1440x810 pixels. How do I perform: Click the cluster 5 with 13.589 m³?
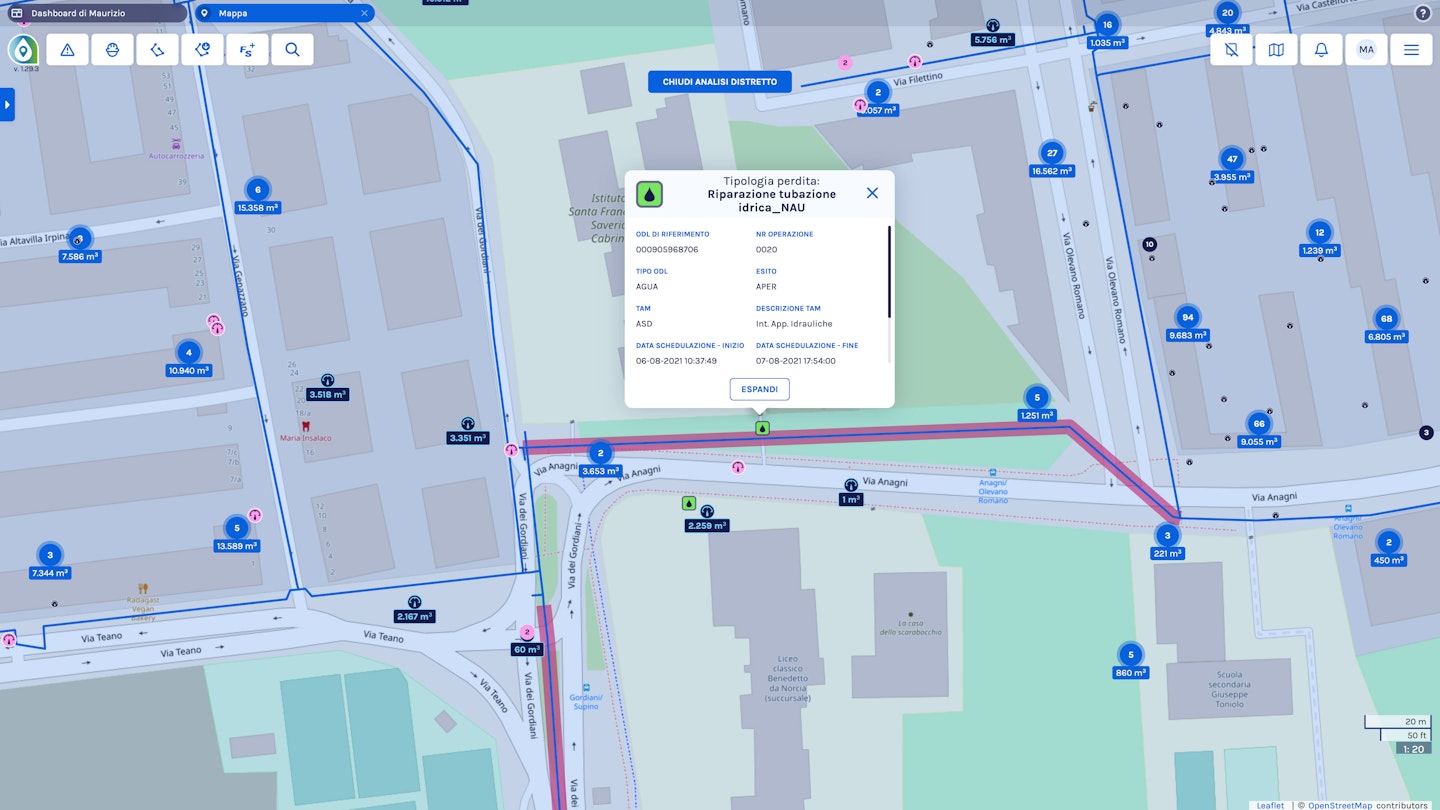[x=236, y=528]
